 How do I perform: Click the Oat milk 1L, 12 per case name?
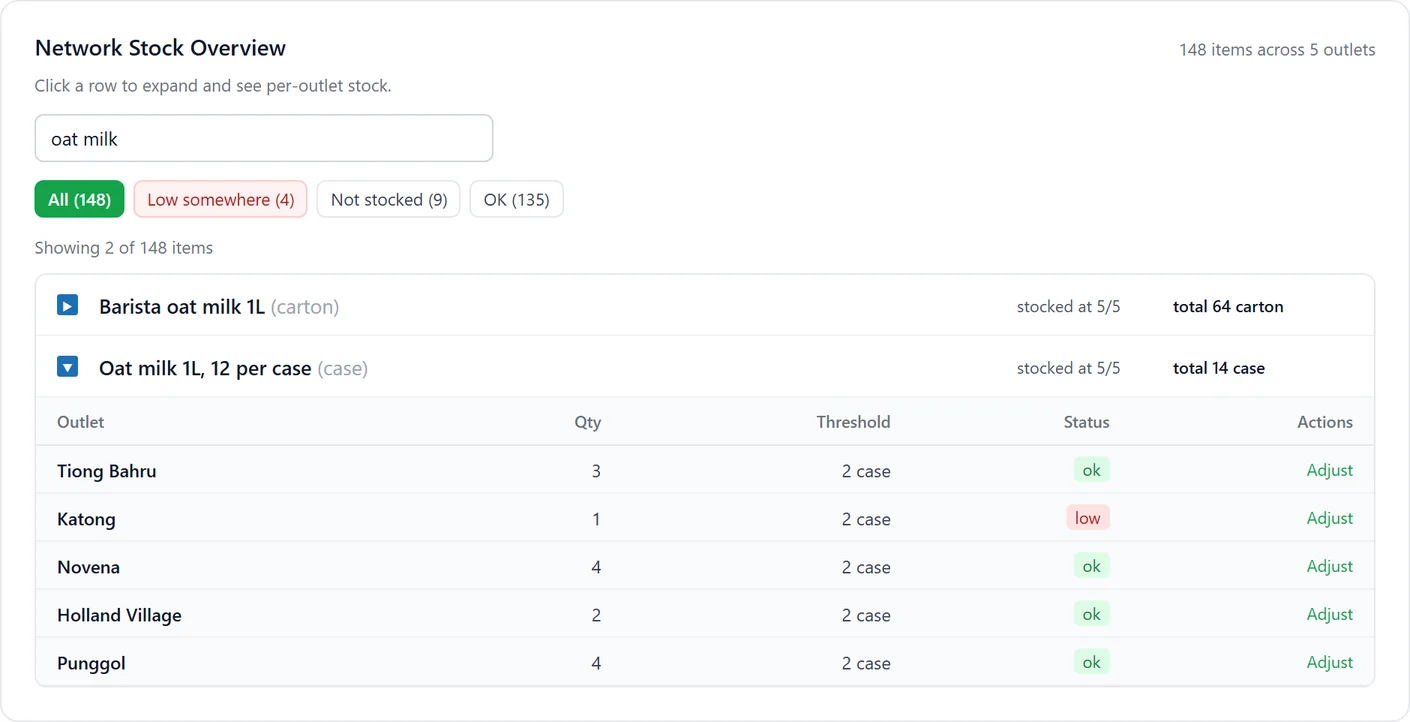coord(205,369)
